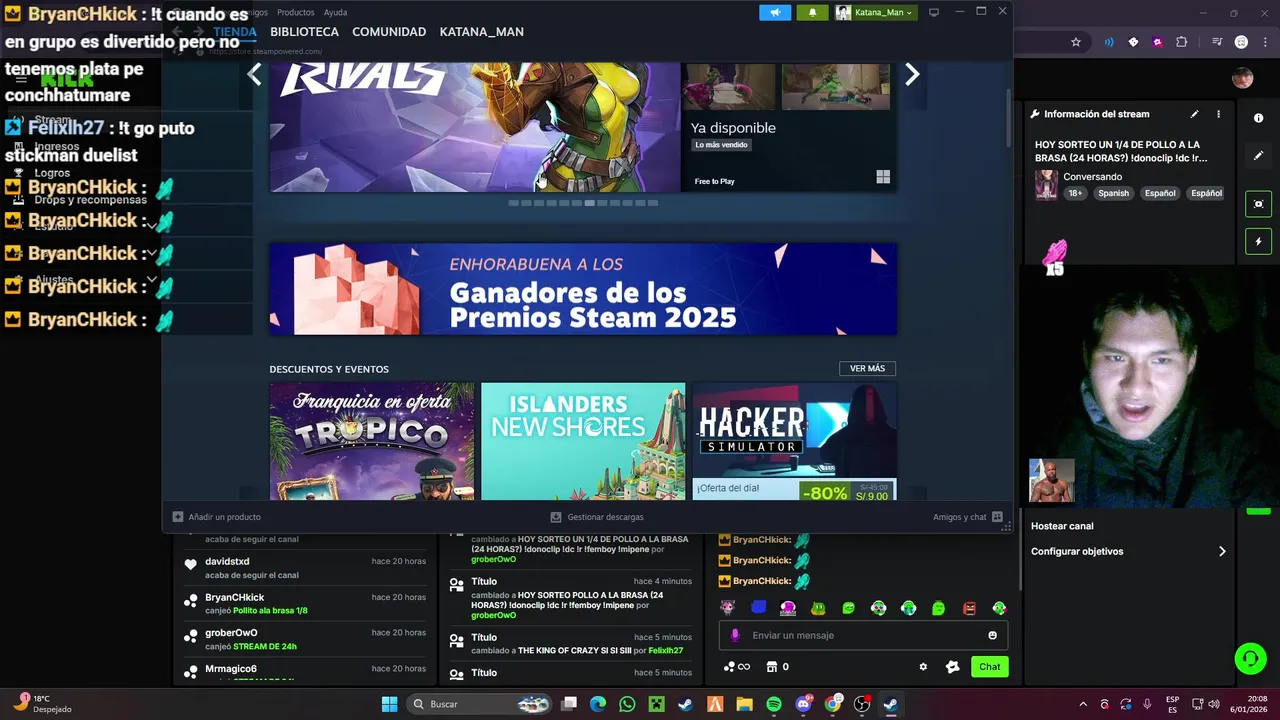This screenshot has height=720, width=1280.
Task: Click the info icon in Kick sidebar
Action: (1259, 118)
